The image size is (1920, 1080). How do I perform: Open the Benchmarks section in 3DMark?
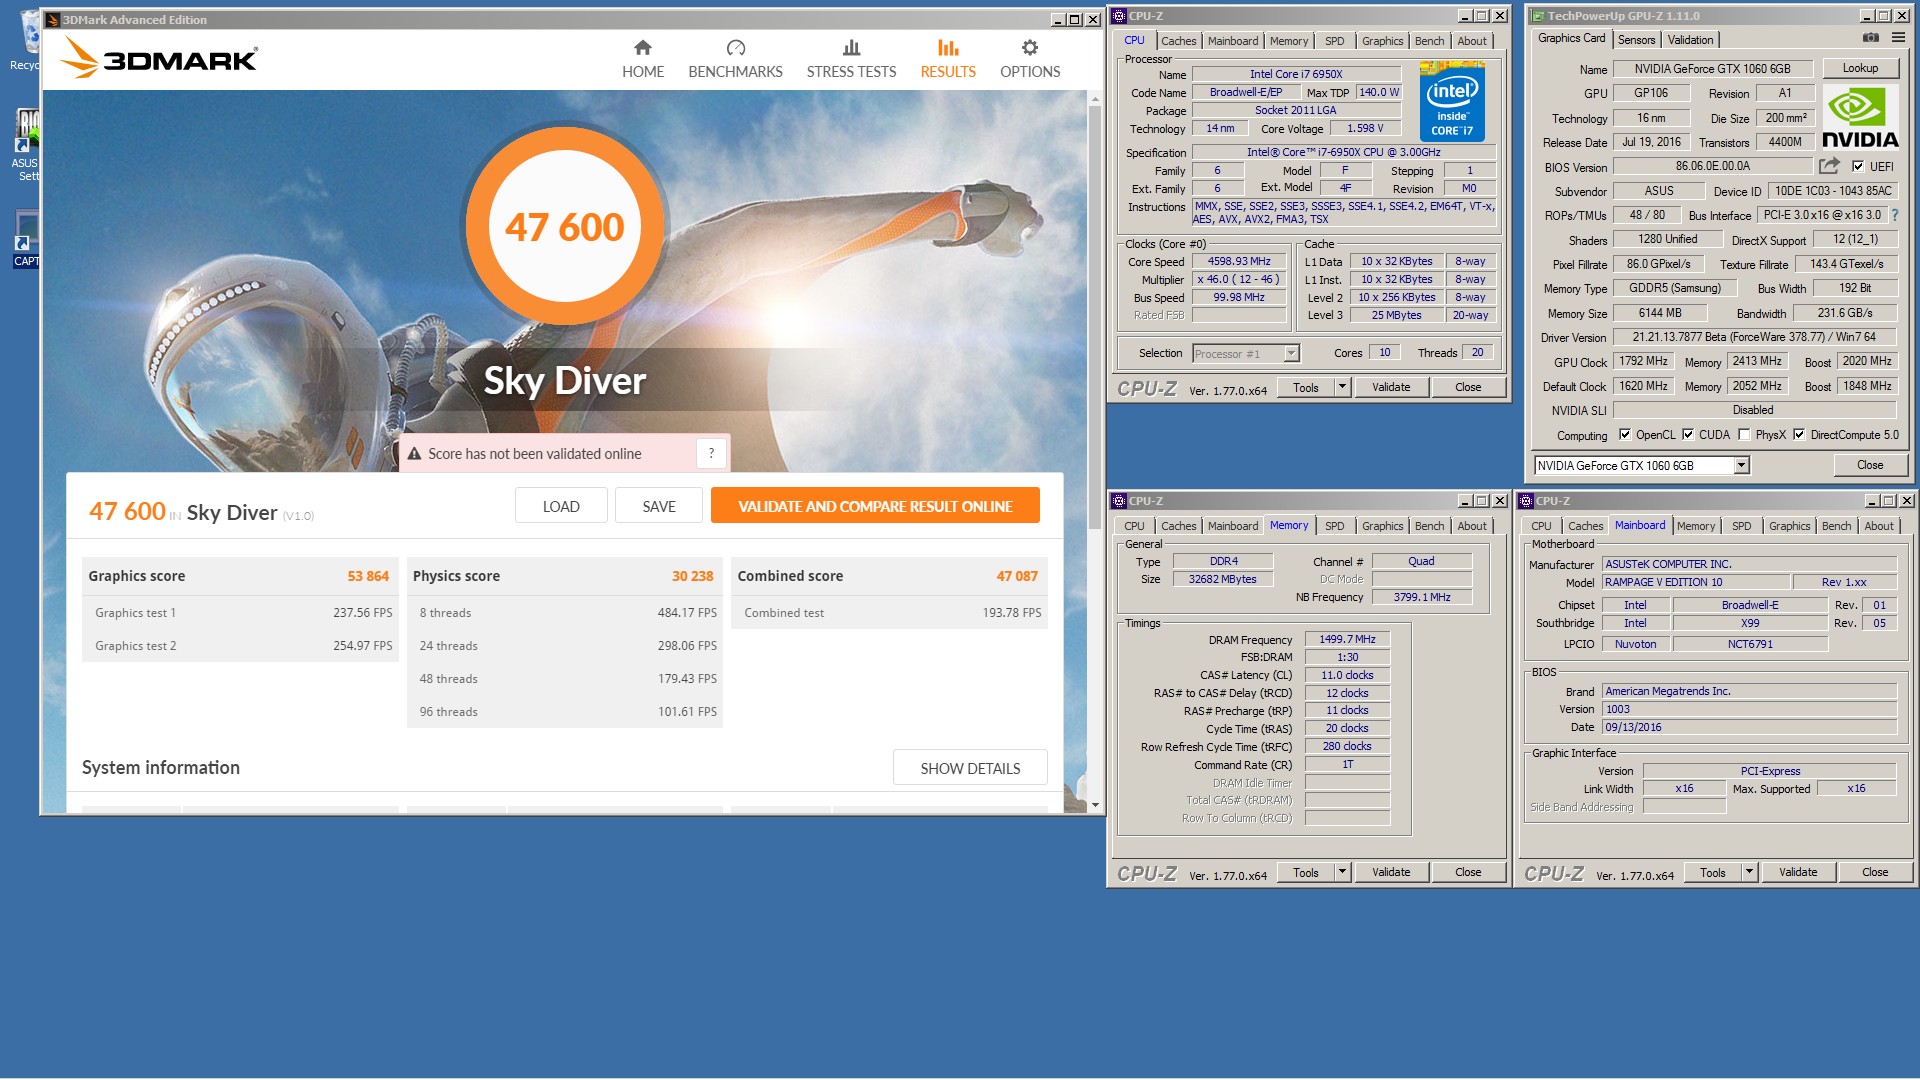[x=735, y=60]
